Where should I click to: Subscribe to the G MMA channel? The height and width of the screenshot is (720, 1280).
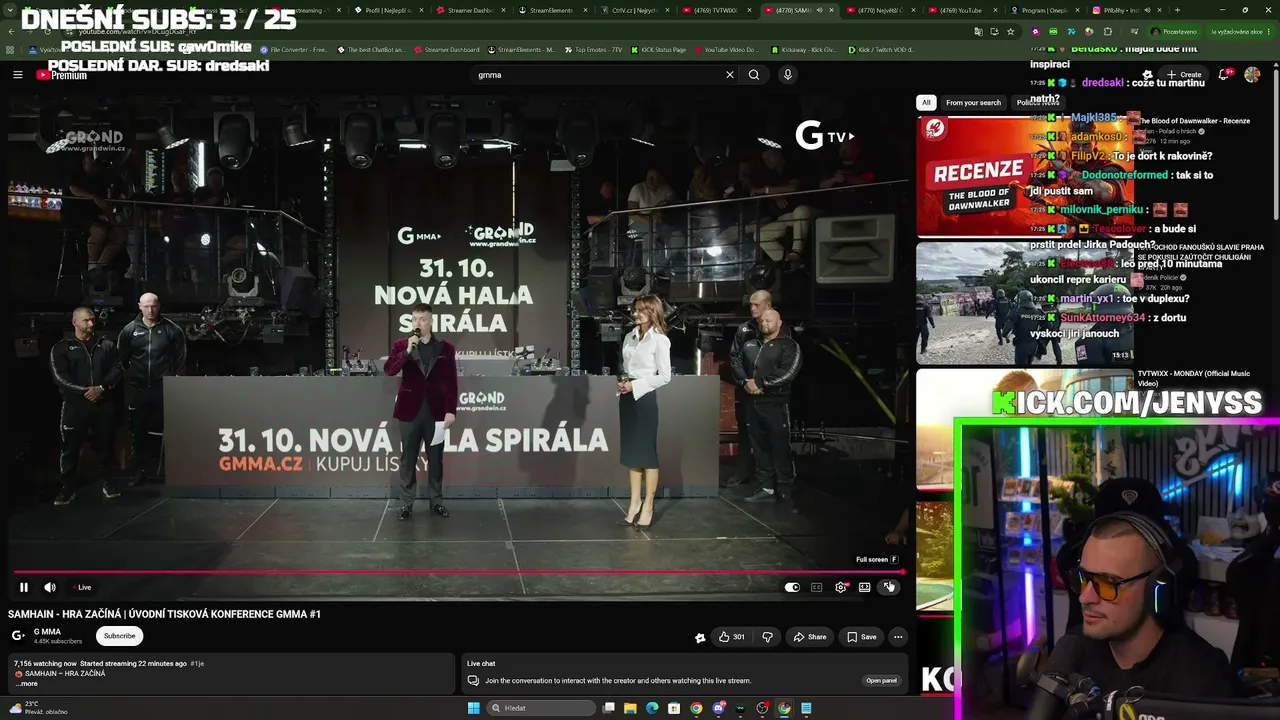[x=119, y=636]
